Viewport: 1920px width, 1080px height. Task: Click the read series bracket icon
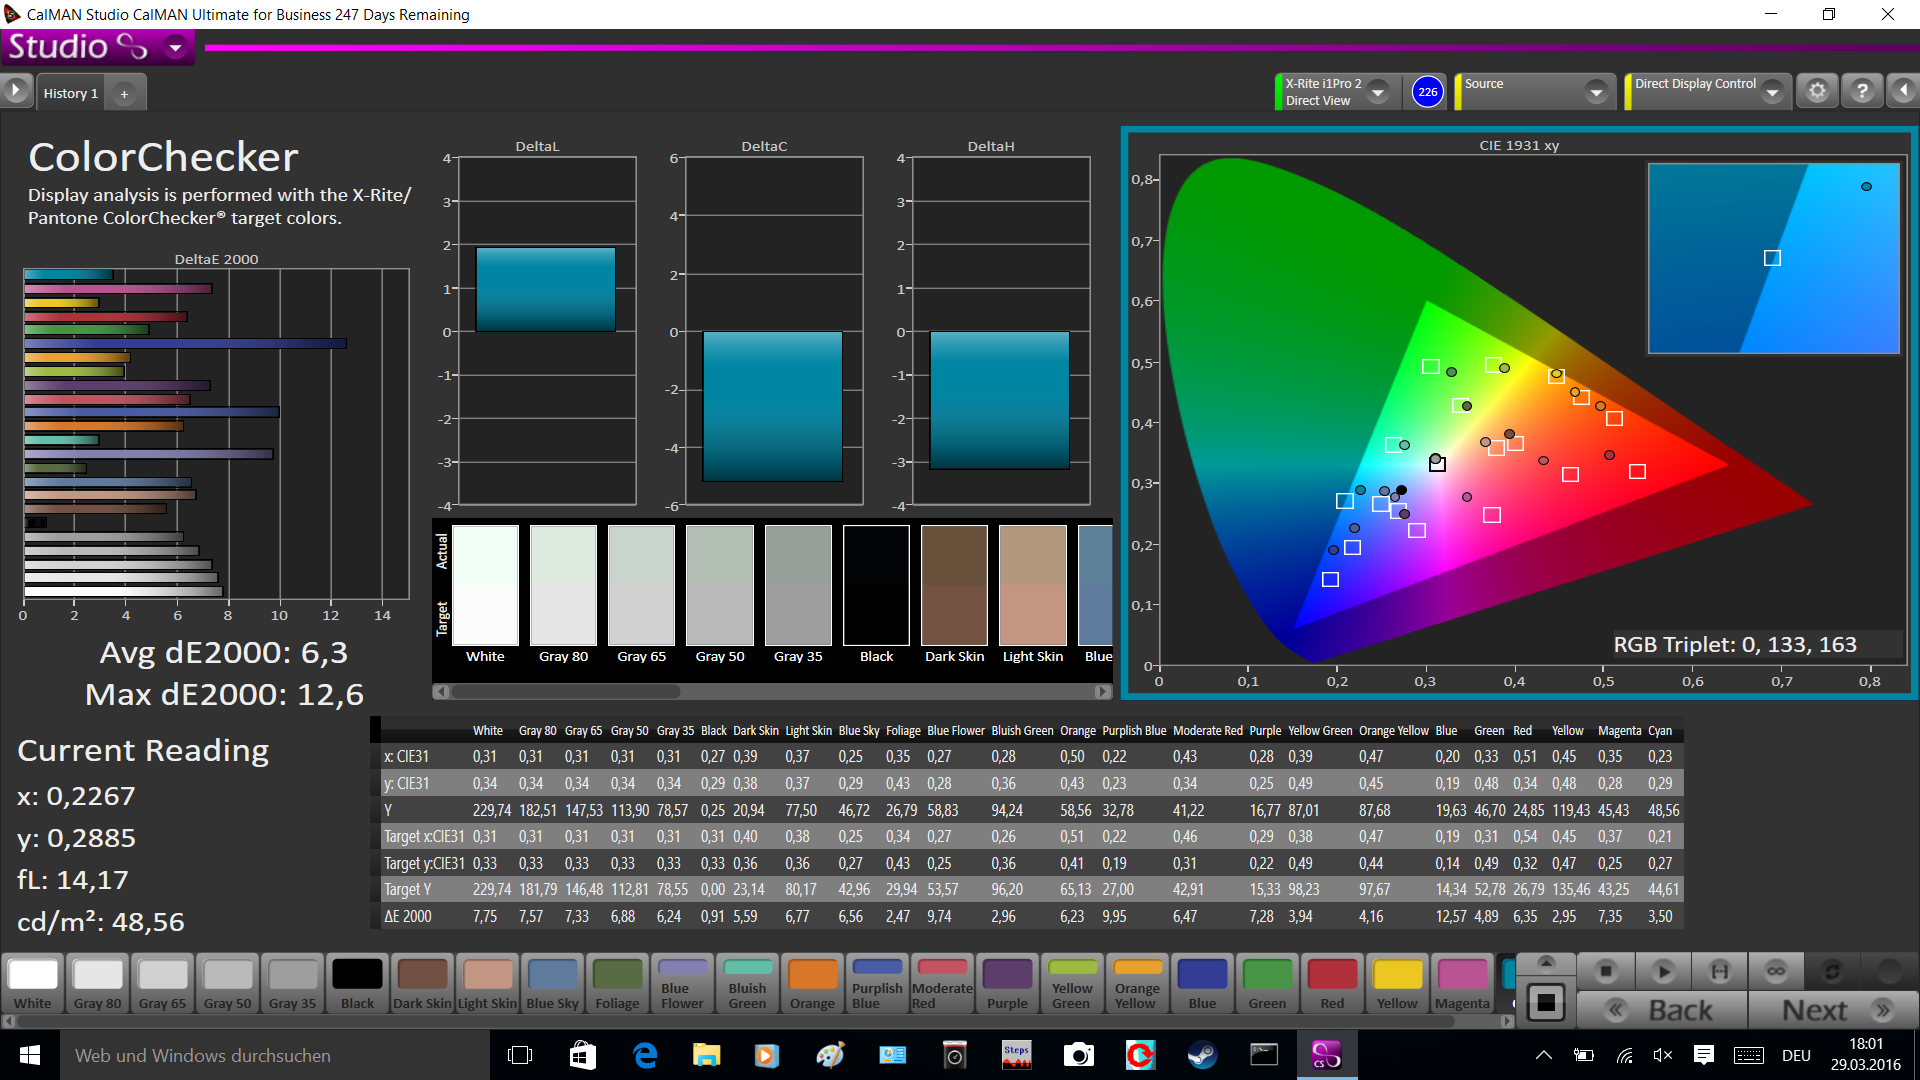coord(1719,971)
